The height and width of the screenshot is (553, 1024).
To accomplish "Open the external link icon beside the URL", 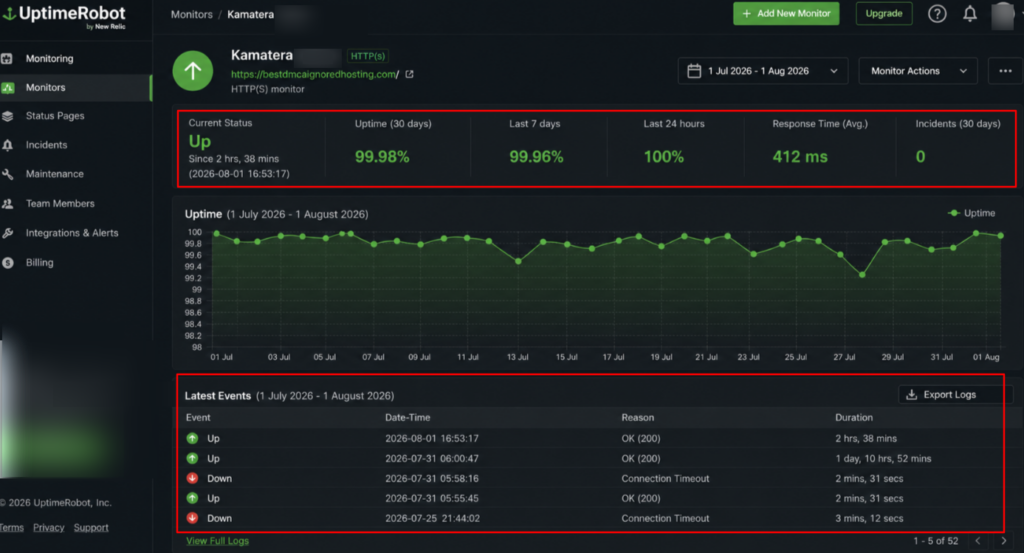I will click(409, 74).
